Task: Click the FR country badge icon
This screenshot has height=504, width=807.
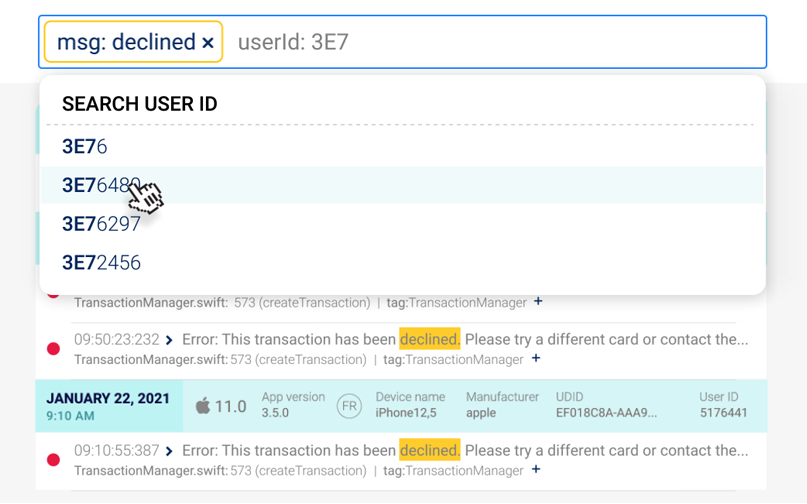Action: [x=349, y=406]
